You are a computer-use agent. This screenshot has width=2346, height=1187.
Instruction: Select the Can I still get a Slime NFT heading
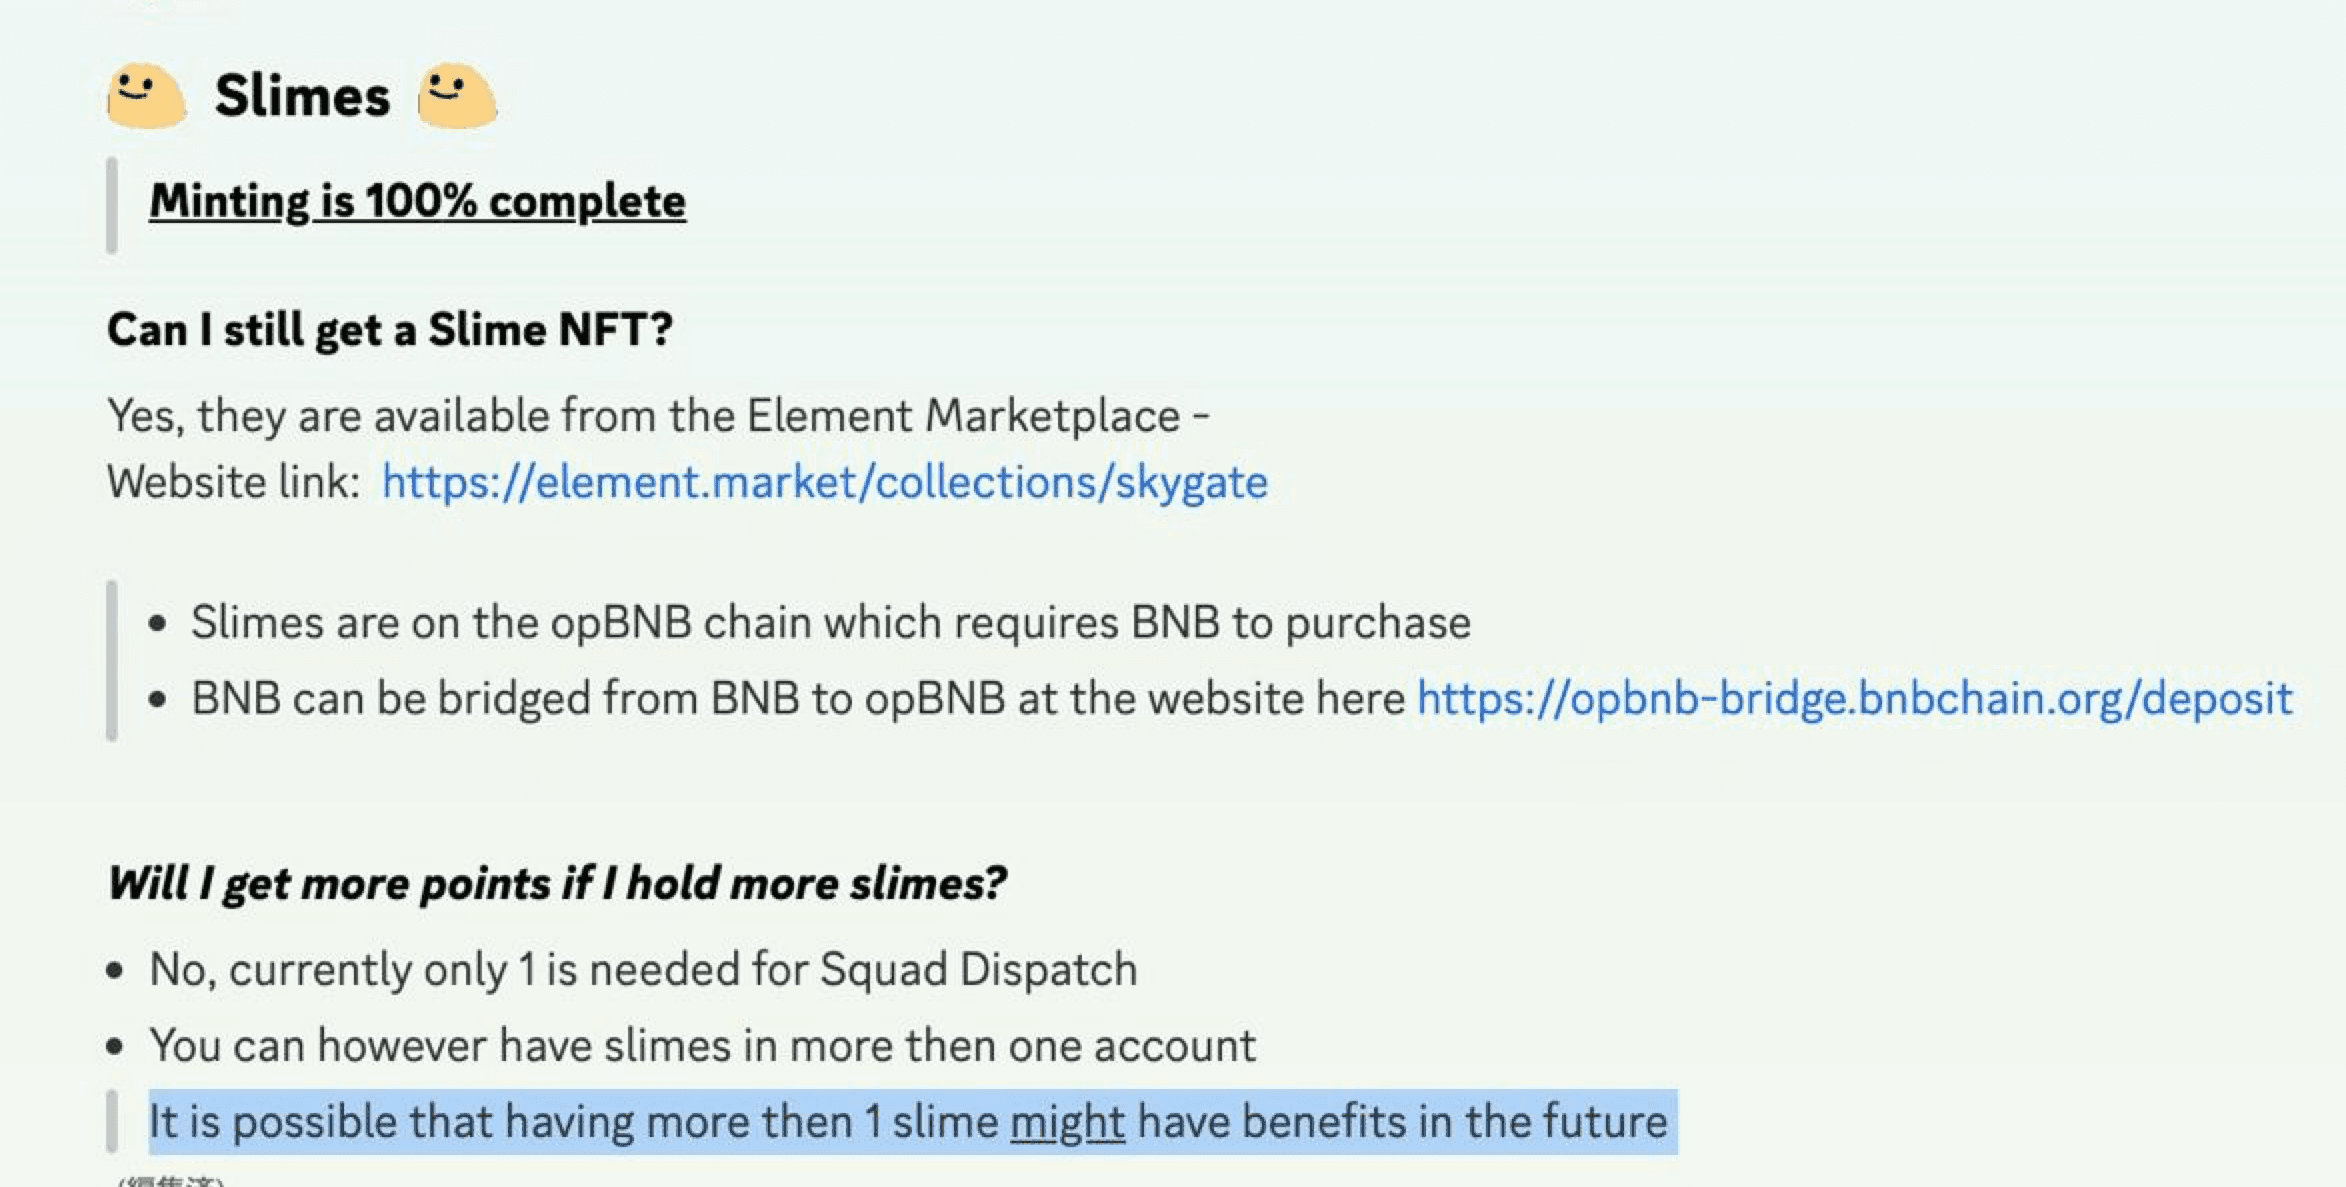coord(390,330)
